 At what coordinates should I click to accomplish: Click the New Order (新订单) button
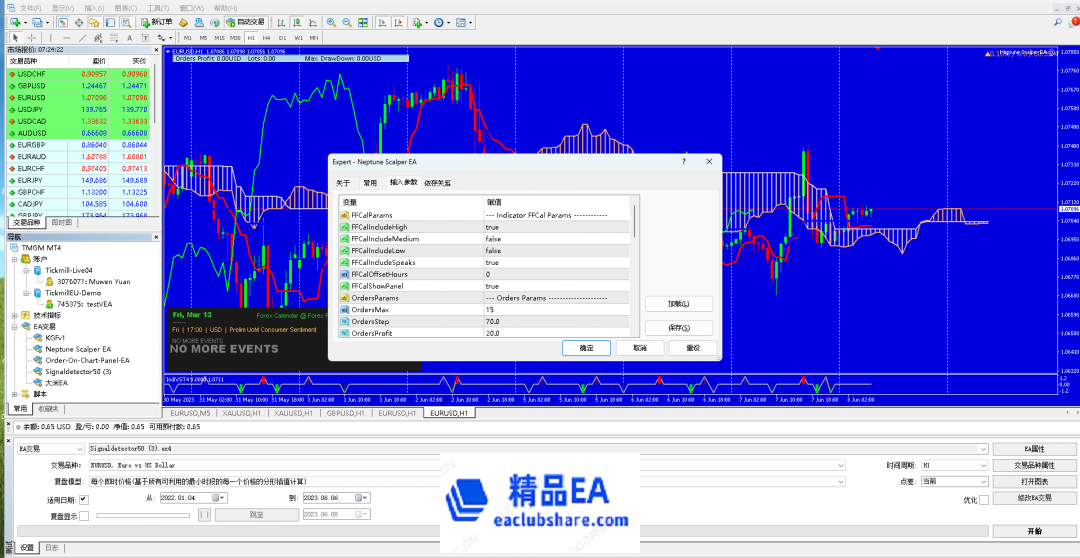tap(157, 22)
